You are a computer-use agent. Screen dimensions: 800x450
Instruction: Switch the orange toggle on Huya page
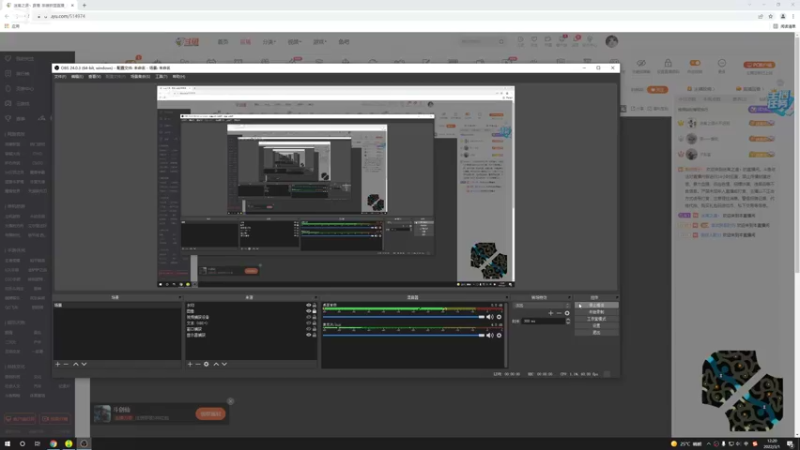pyautogui.click(x=695, y=63)
